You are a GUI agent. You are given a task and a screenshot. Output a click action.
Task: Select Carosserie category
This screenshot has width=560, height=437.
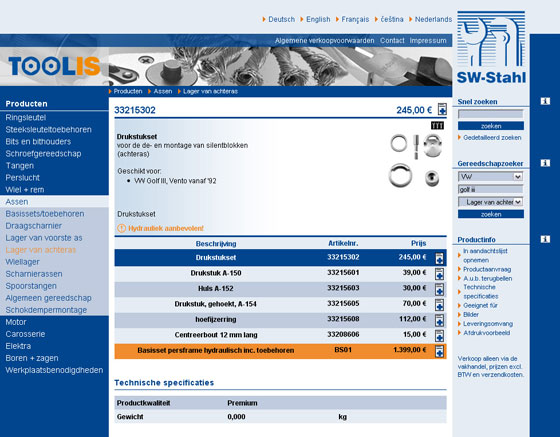click(x=25, y=334)
